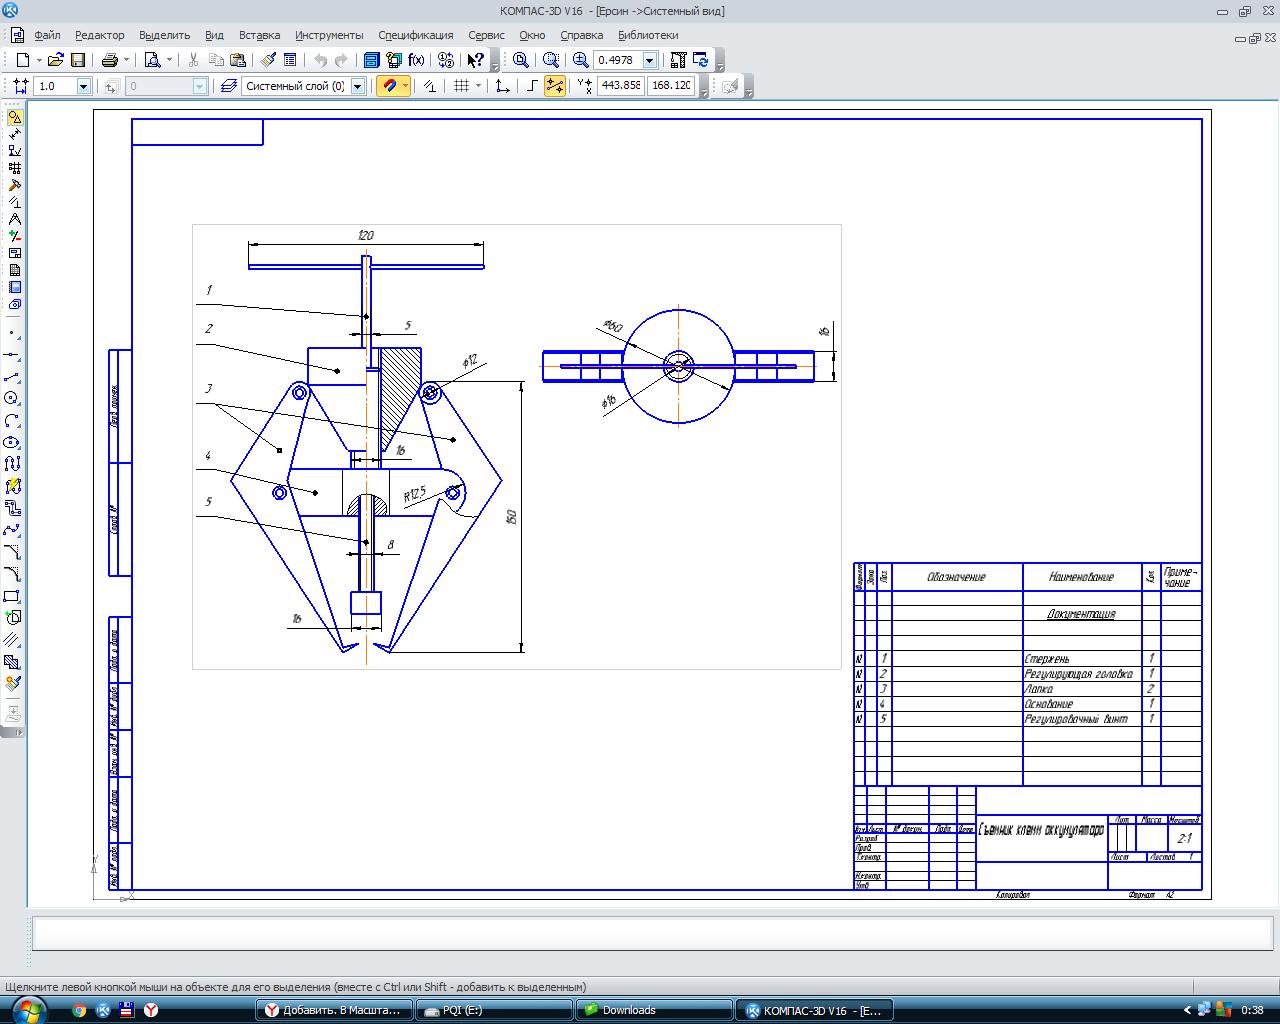Select the Circle drawing tool
This screenshot has width=1280, height=1024.
point(13,398)
